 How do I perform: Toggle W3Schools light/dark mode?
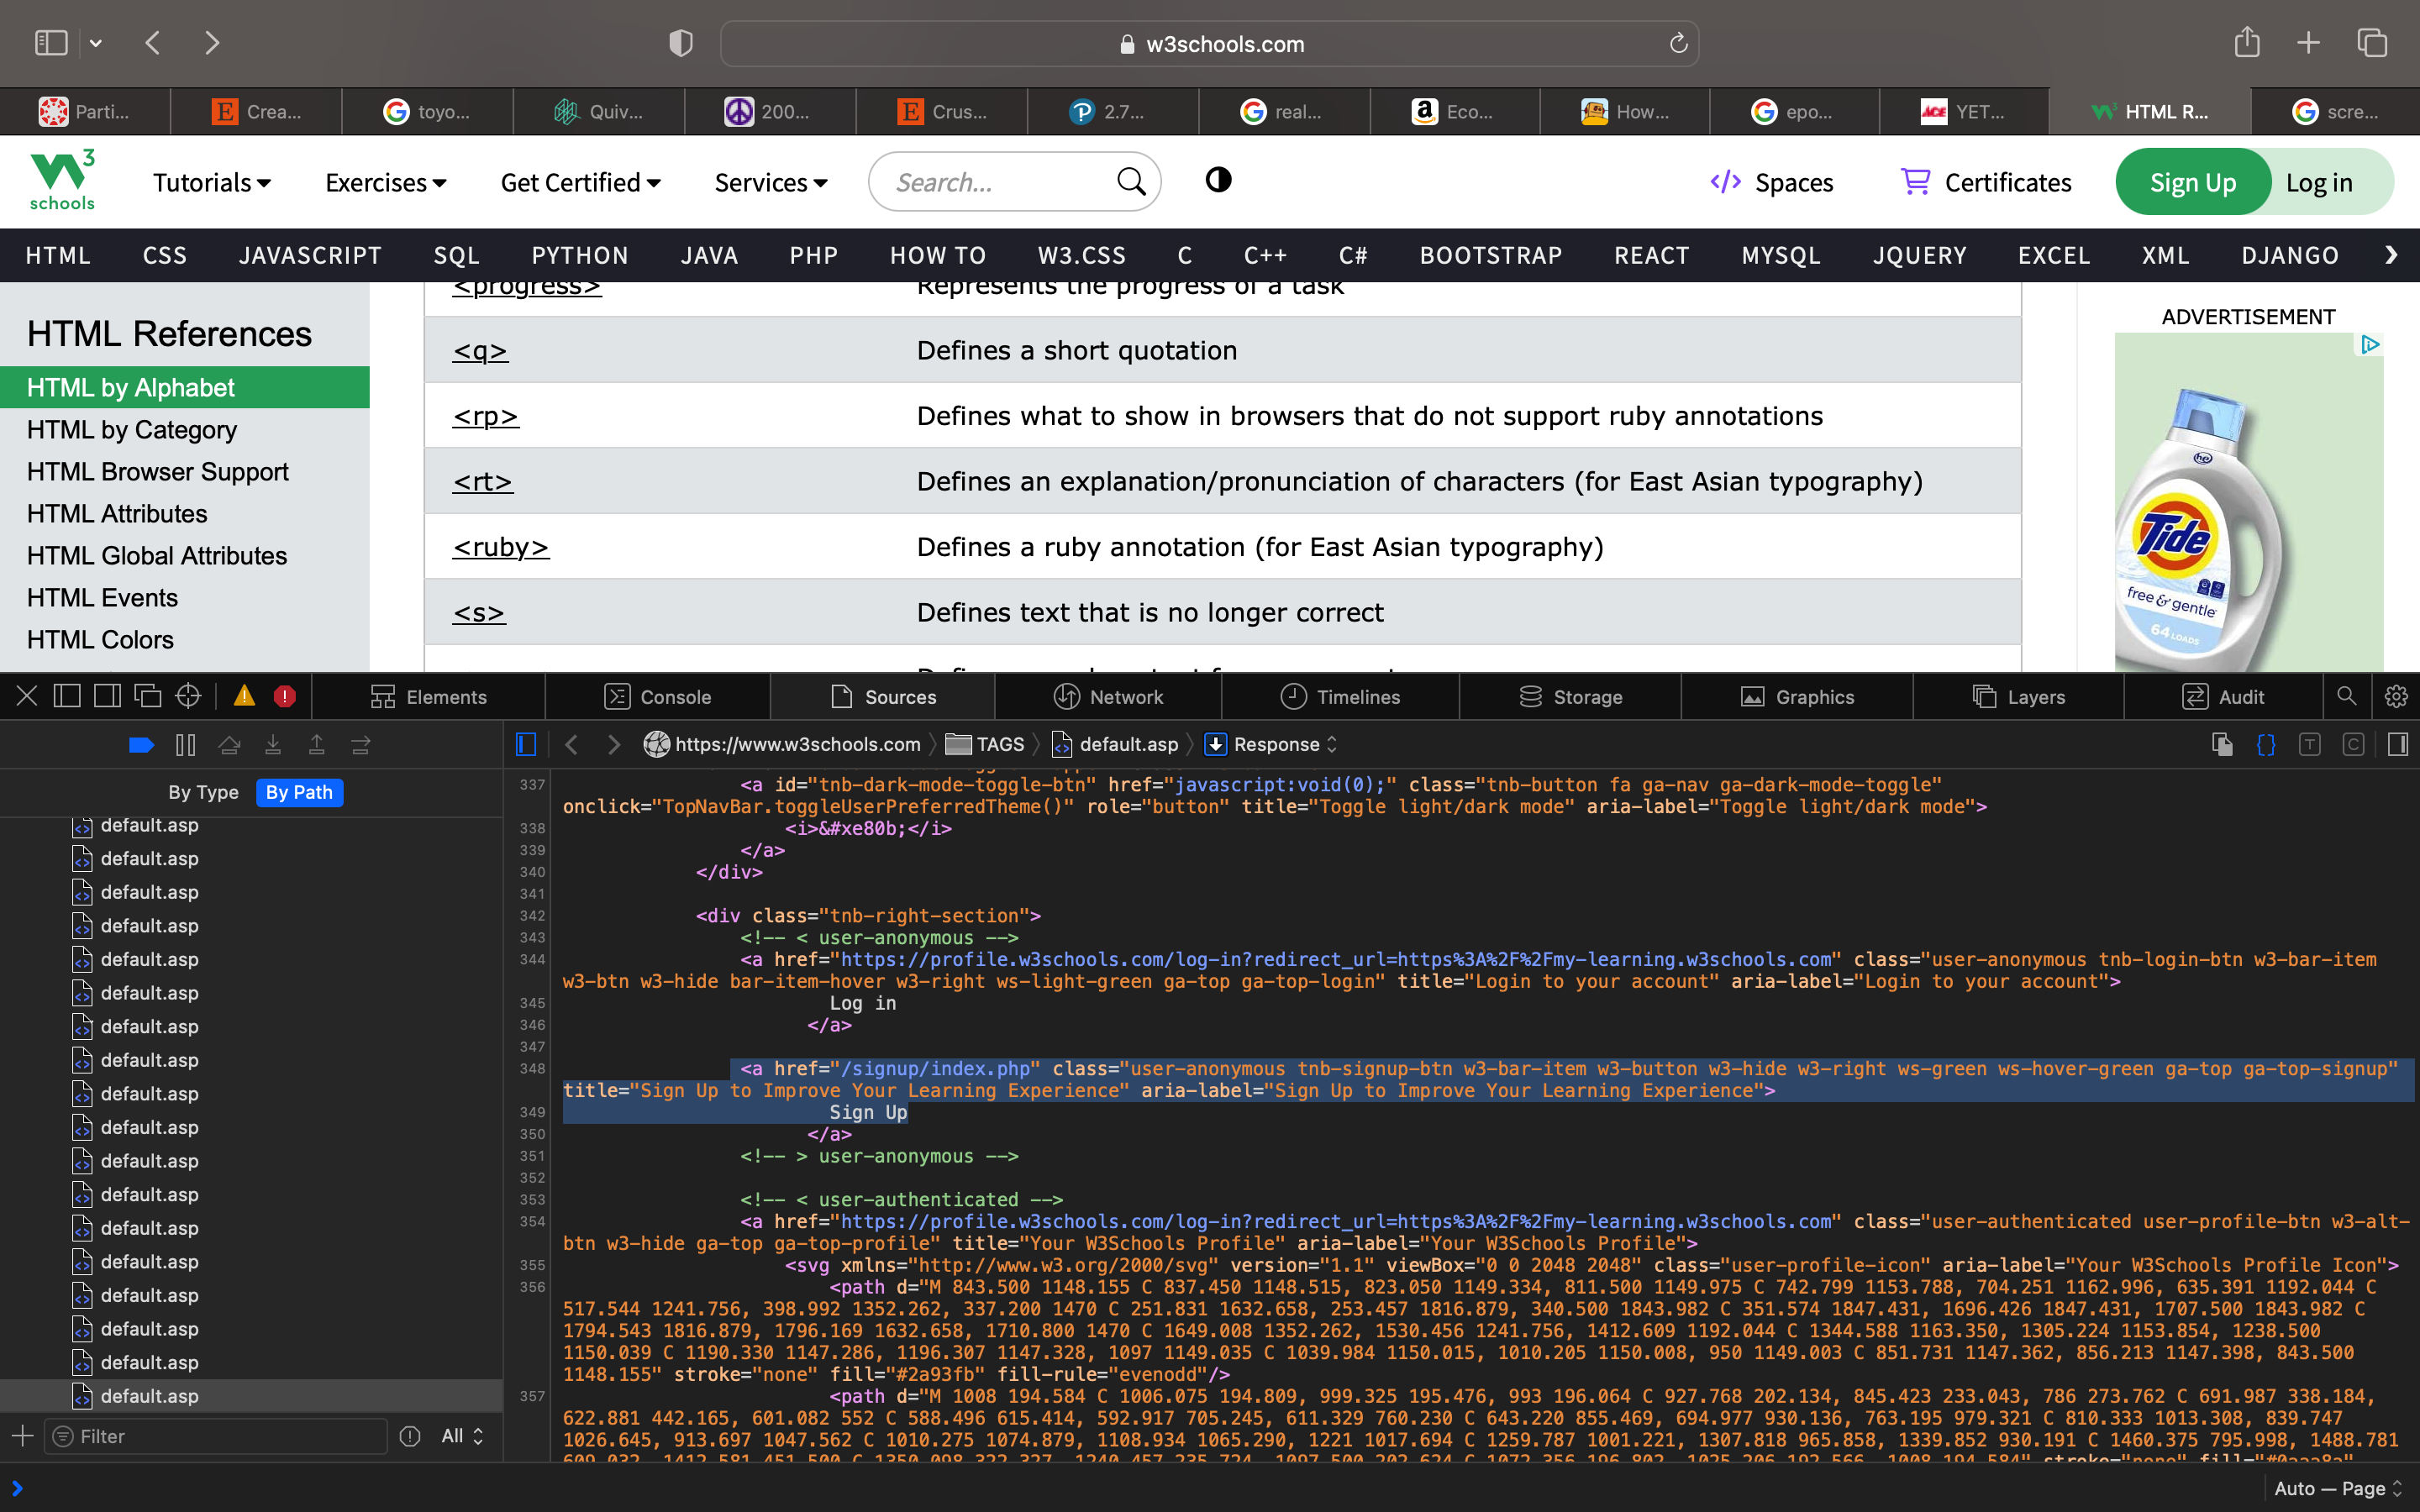tap(1218, 180)
